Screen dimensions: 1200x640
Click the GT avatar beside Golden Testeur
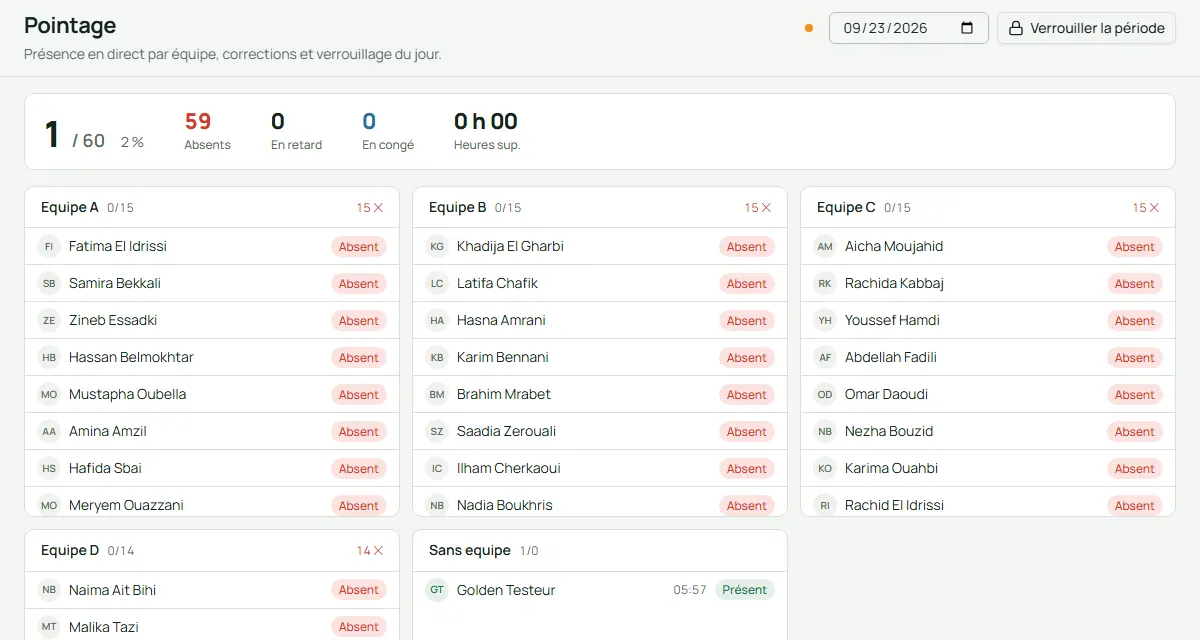coord(437,590)
